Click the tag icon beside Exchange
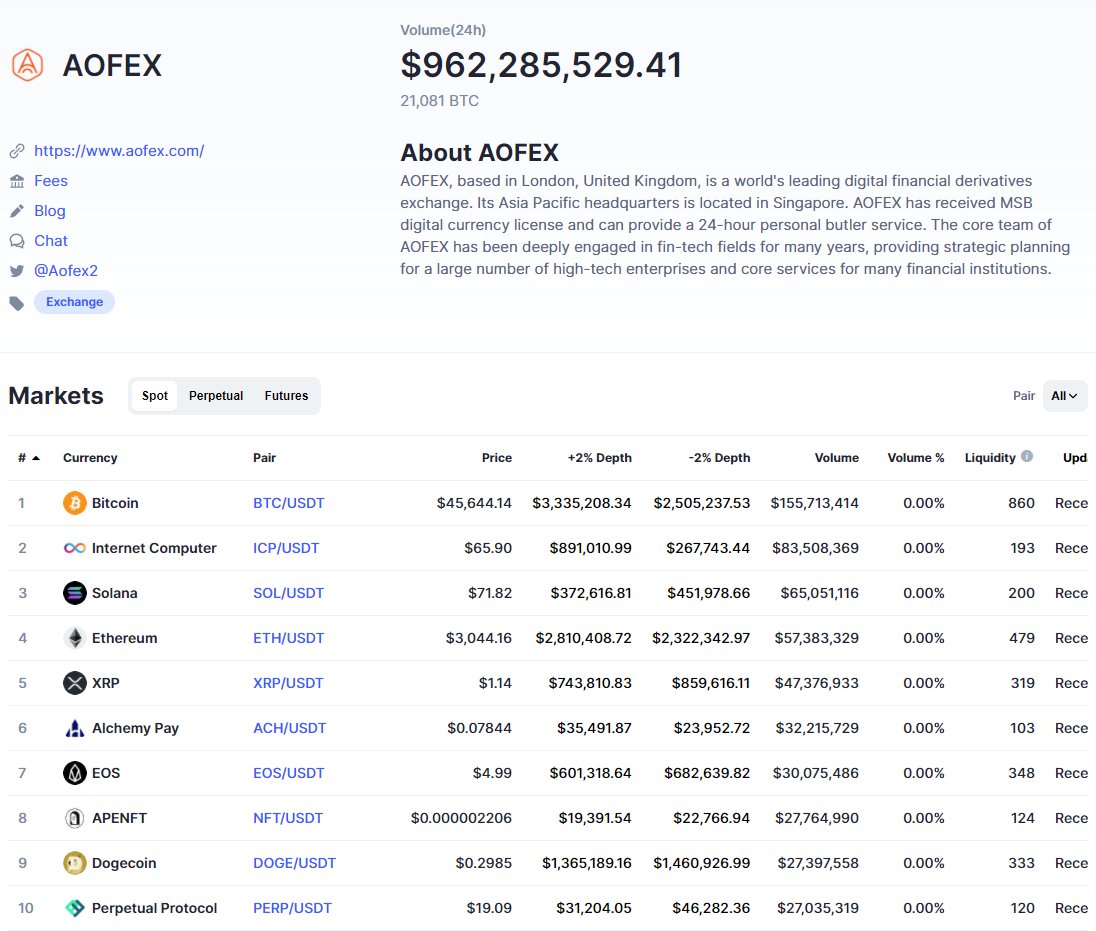1096x931 pixels. pos(17,303)
